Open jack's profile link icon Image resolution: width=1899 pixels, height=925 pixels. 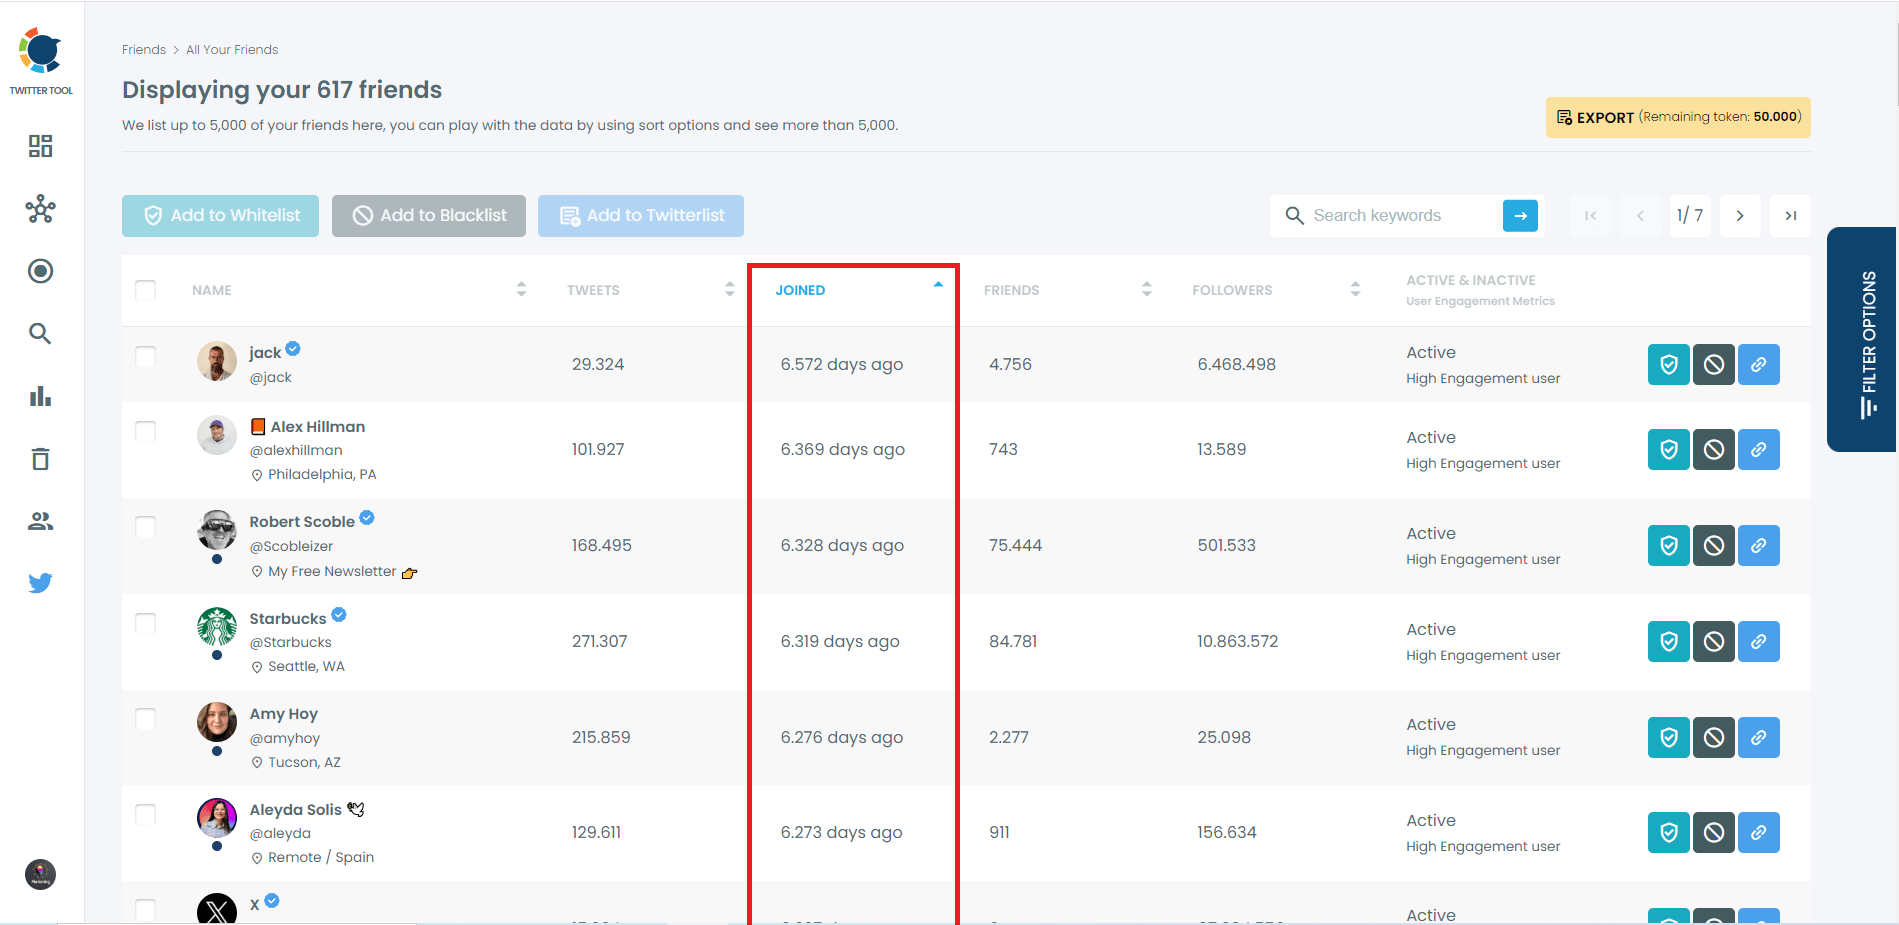(x=1758, y=365)
